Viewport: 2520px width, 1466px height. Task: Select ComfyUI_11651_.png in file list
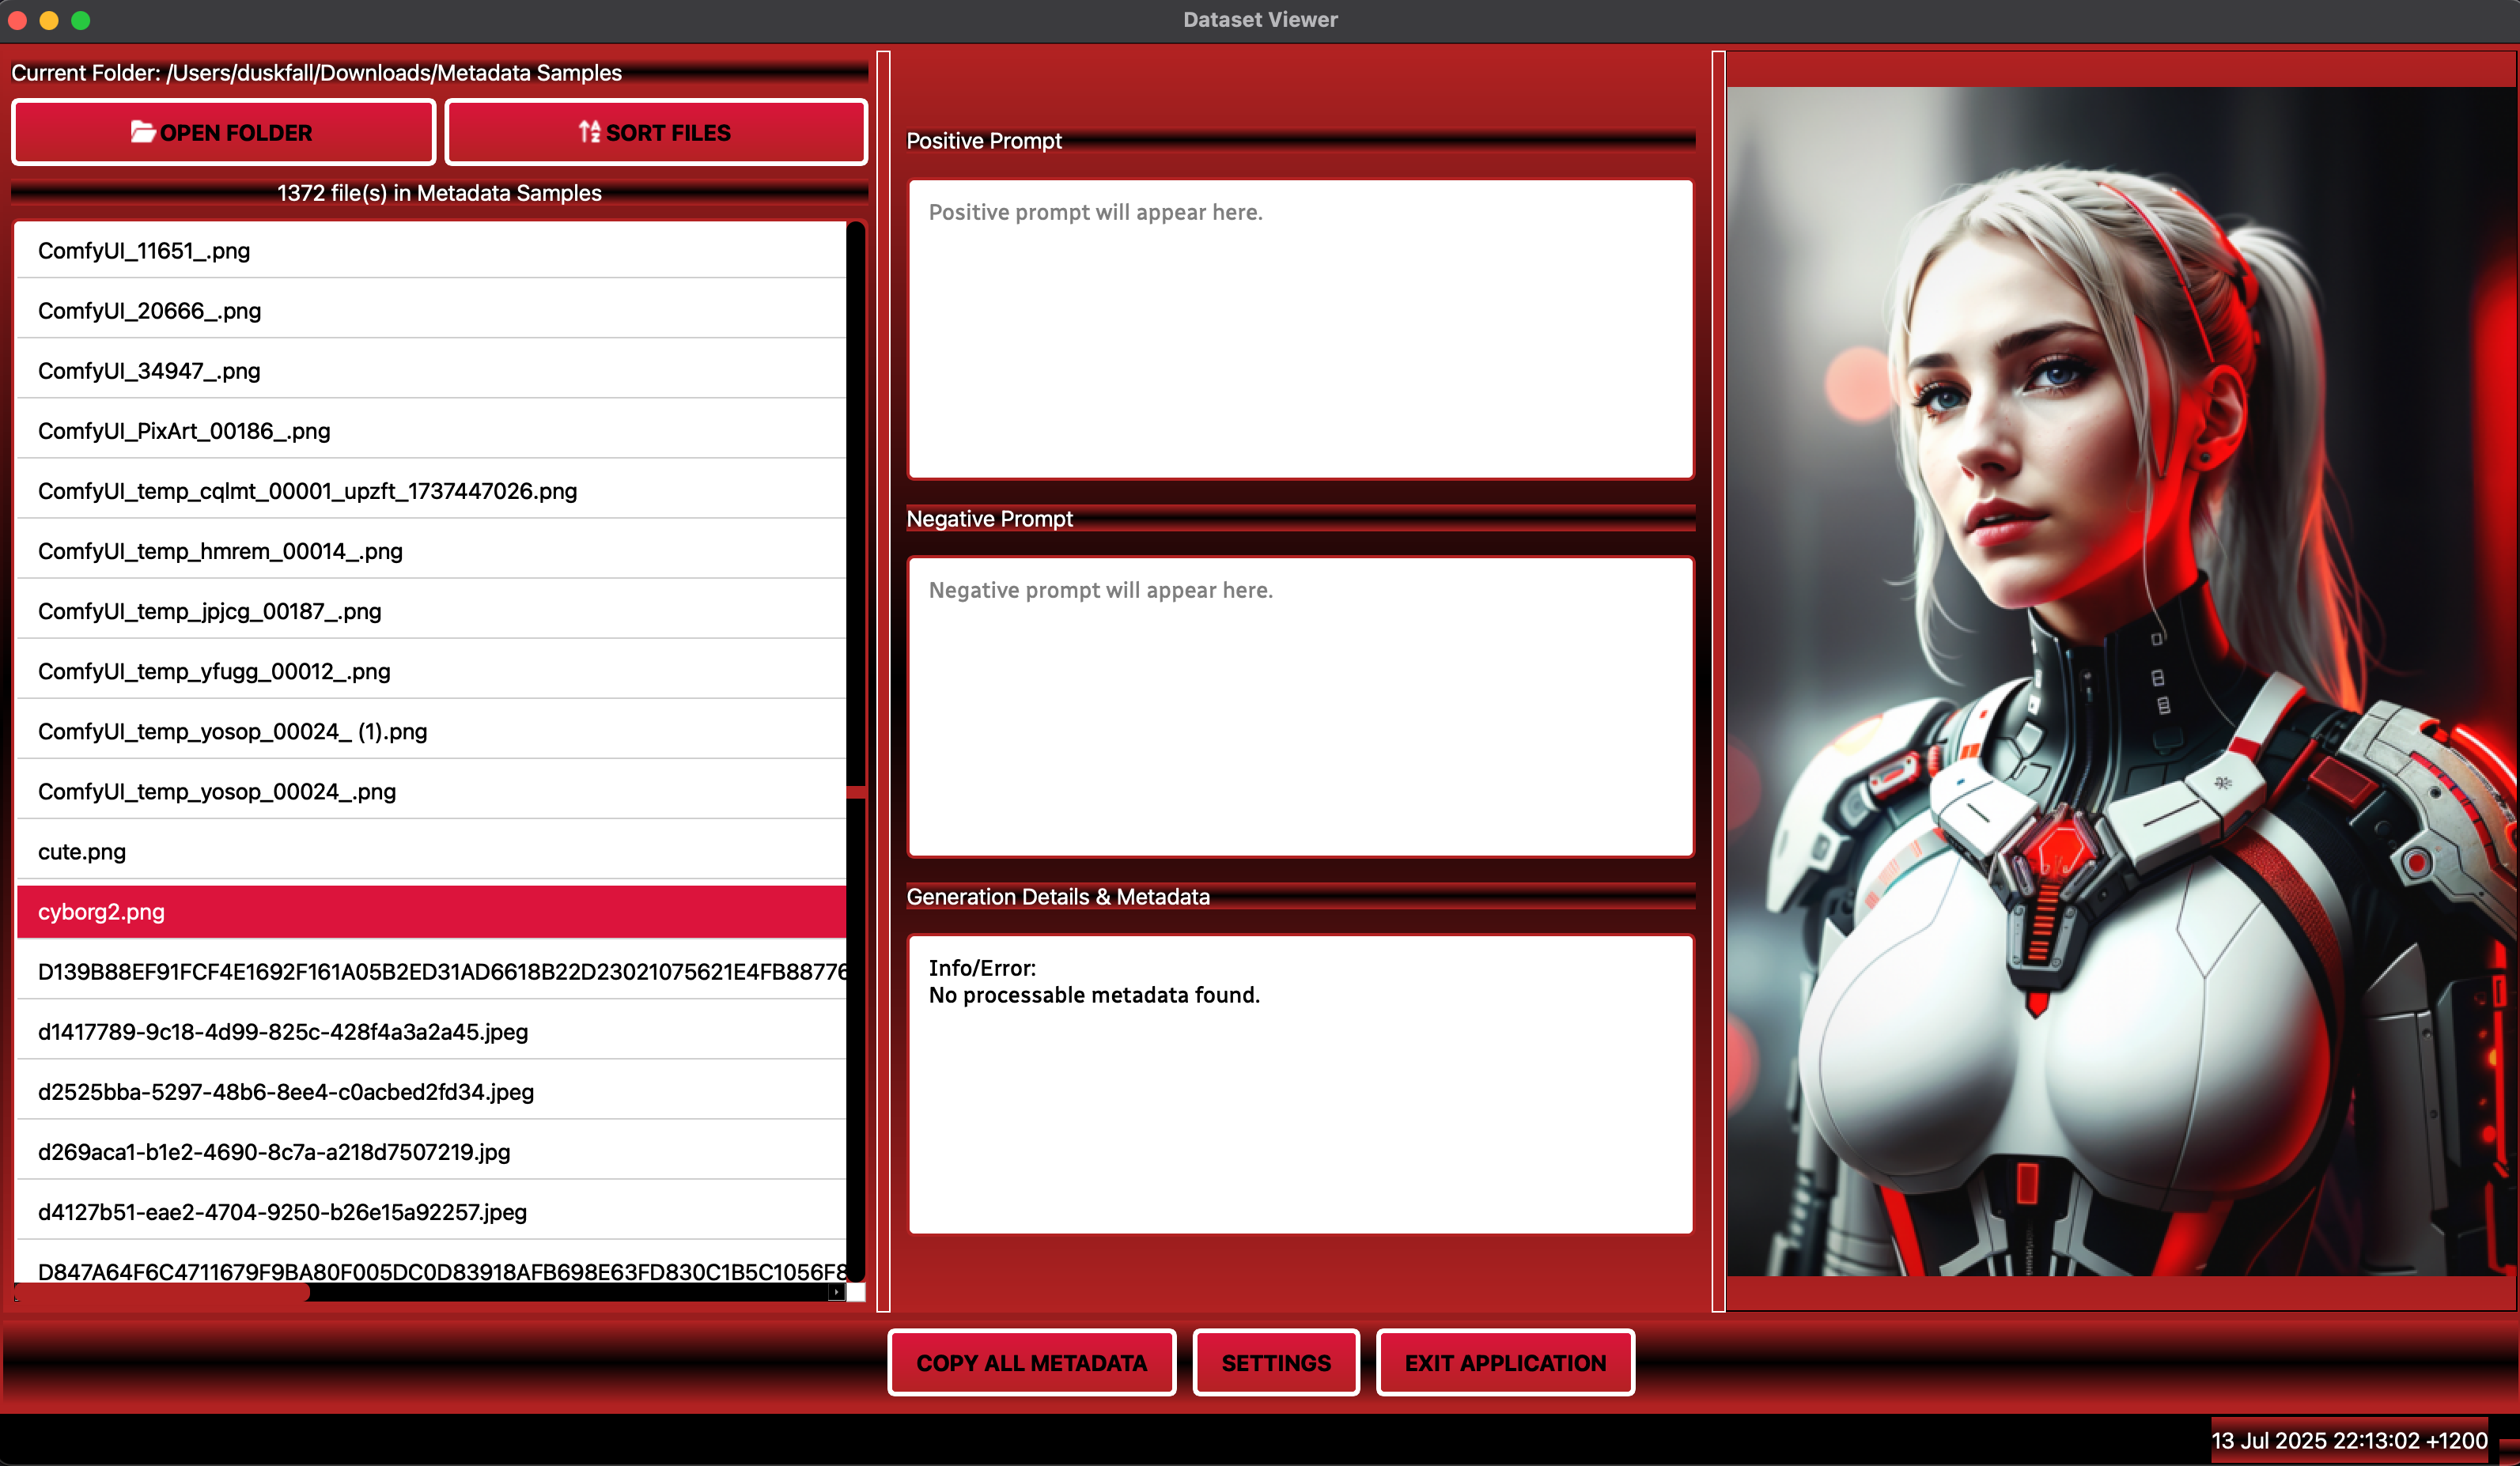[144, 251]
